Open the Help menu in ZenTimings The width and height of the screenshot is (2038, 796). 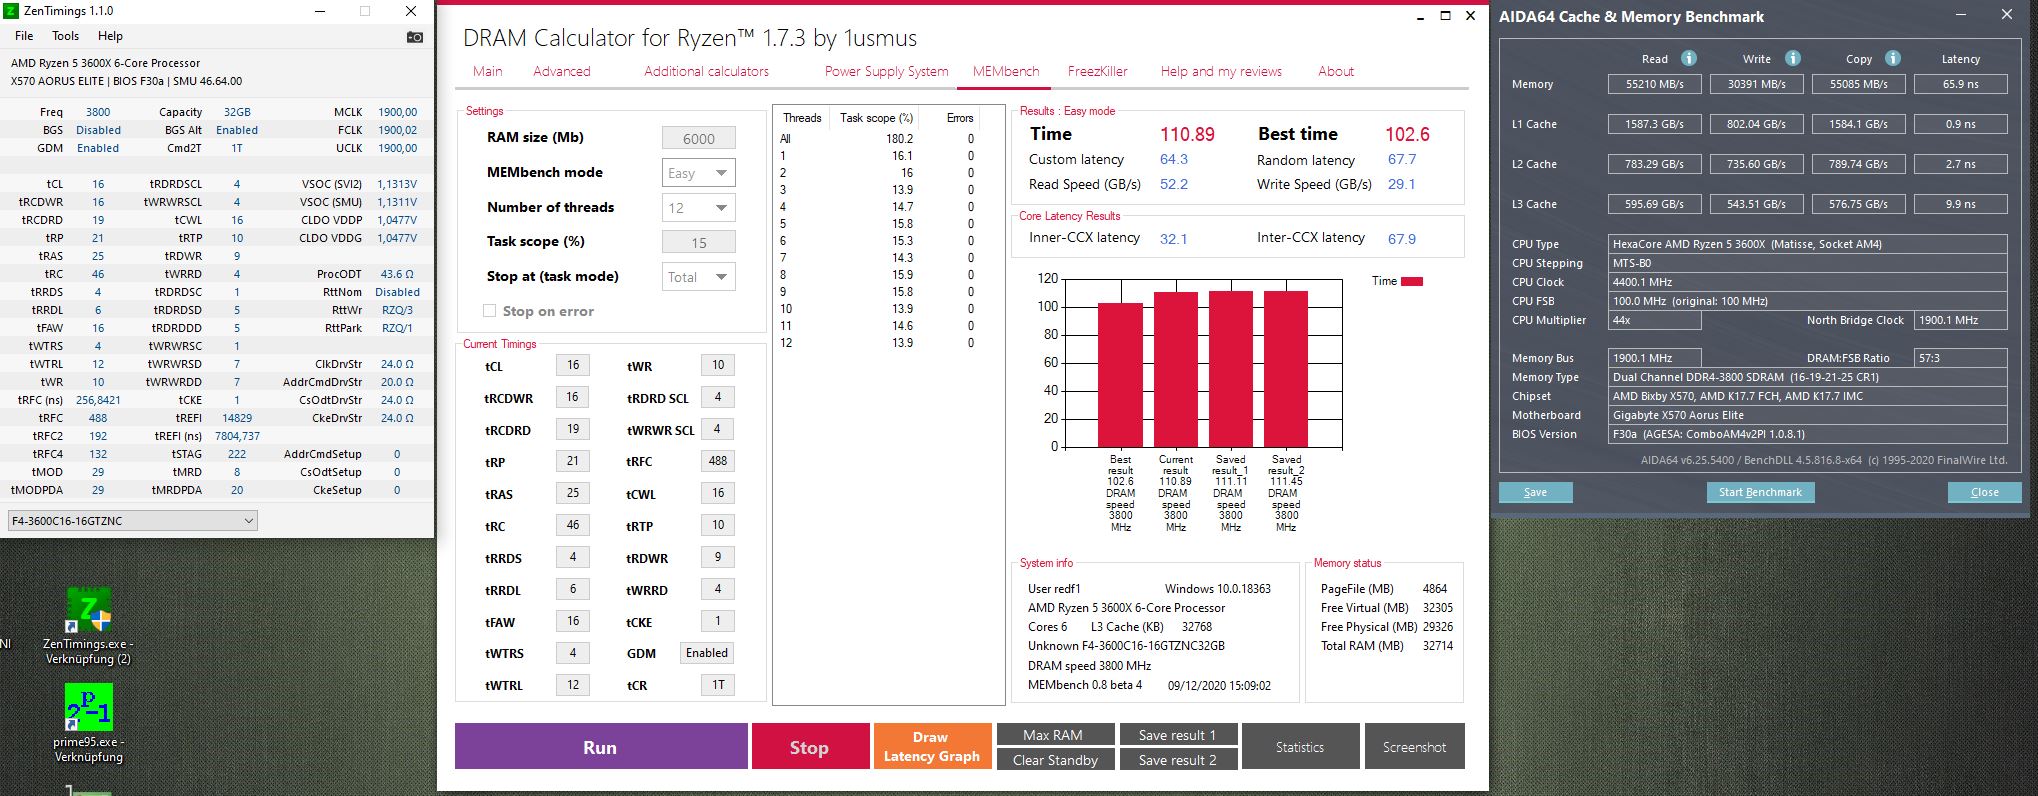(x=110, y=36)
